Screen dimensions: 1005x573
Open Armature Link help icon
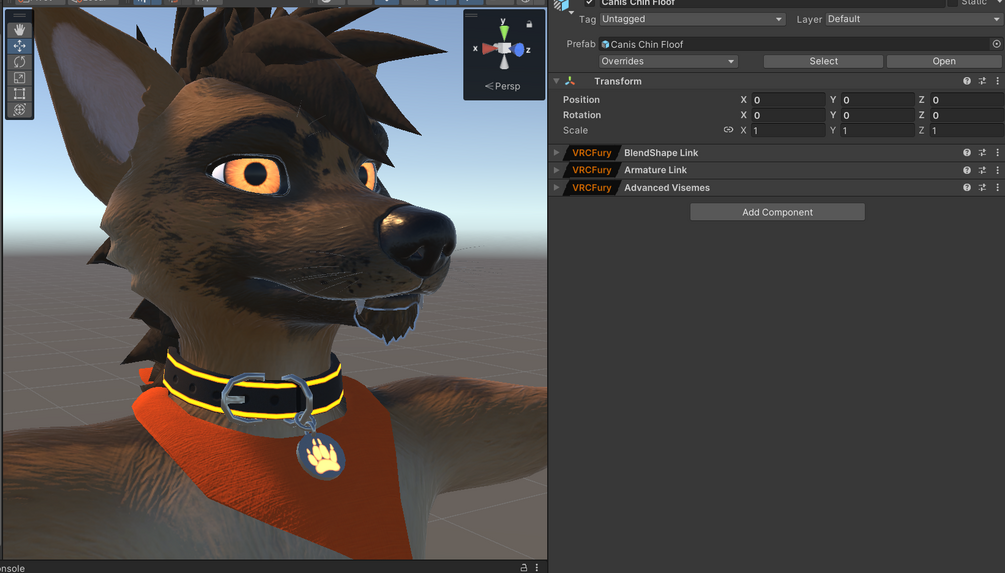pyautogui.click(x=967, y=170)
